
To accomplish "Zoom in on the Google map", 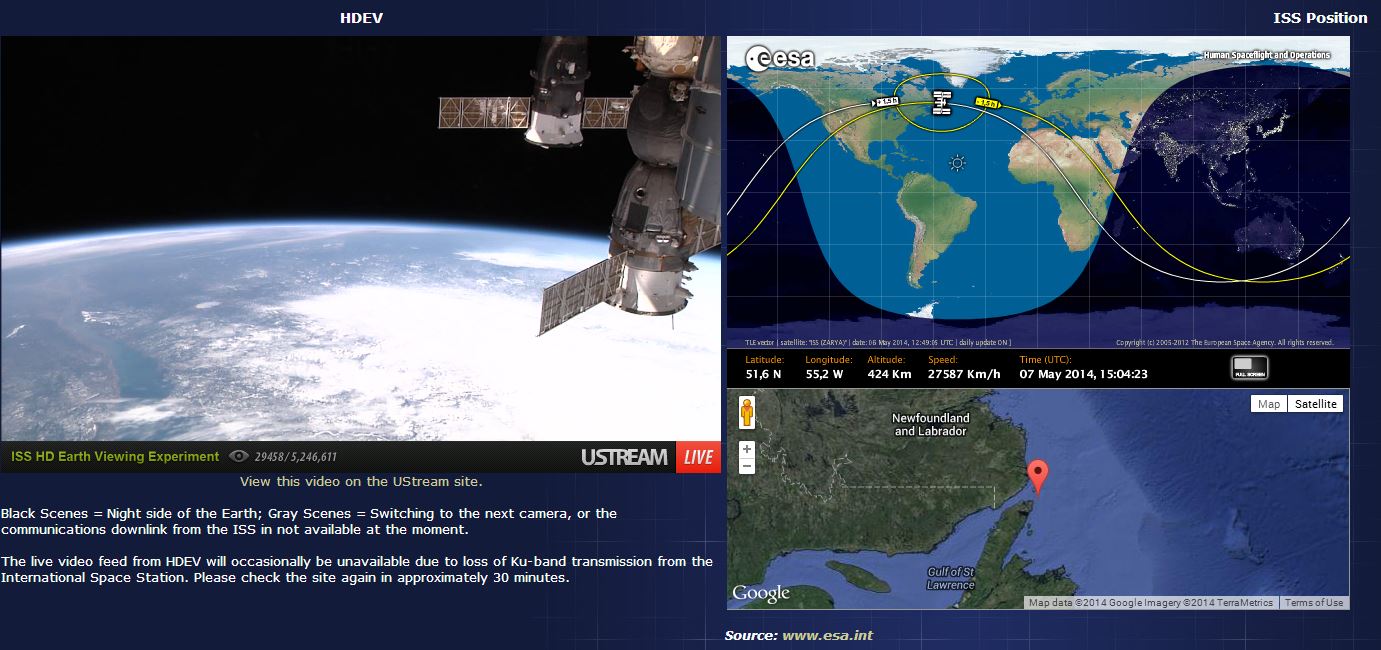I will point(746,449).
